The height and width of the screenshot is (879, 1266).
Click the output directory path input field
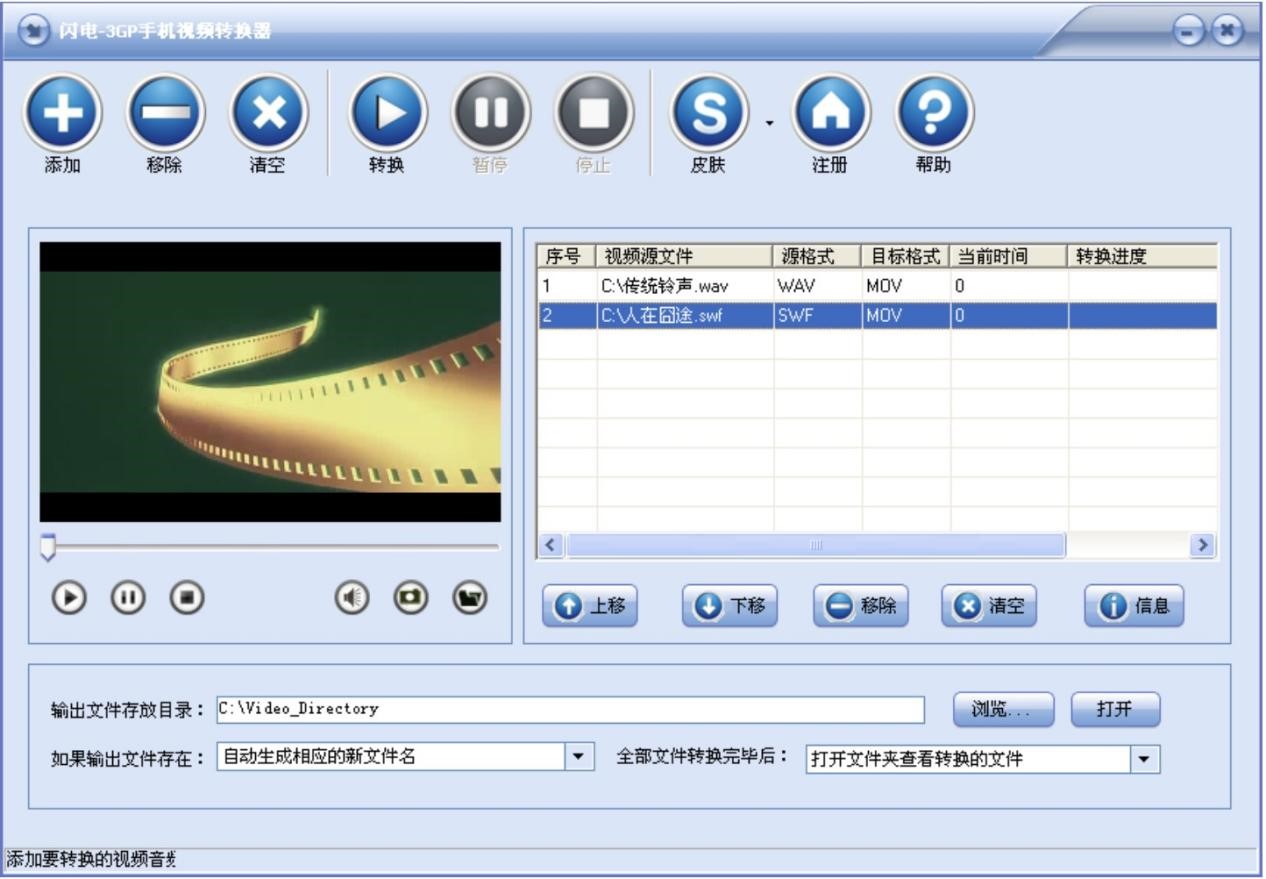[x=570, y=709]
